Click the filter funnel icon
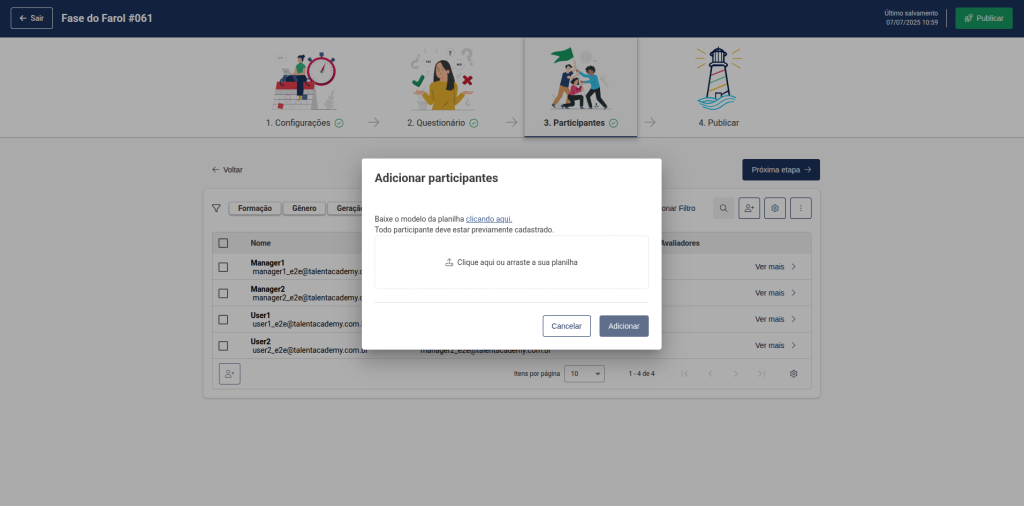 pos(216,208)
